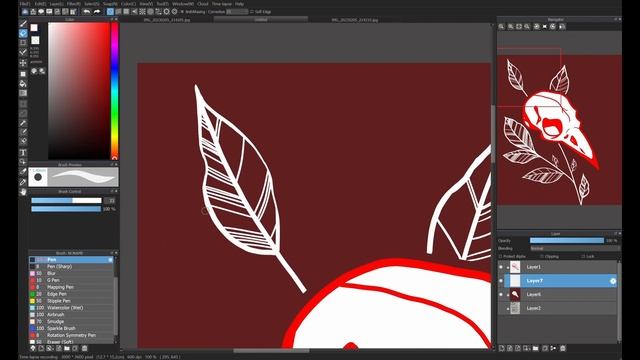Select Layer6 in the layer list
Viewport: 640px width, 360px height.
click(560, 294)
